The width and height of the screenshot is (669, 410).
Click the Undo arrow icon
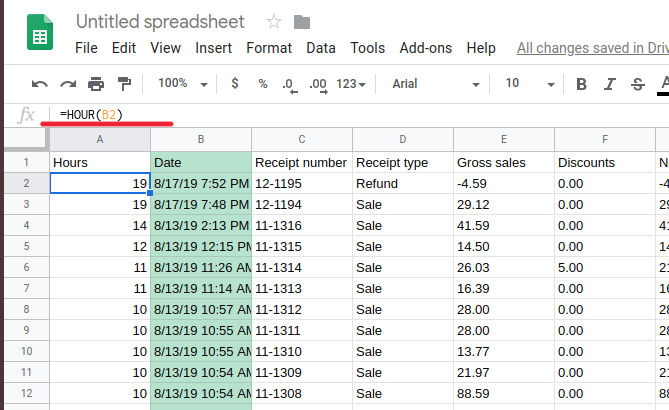point(40,84)
